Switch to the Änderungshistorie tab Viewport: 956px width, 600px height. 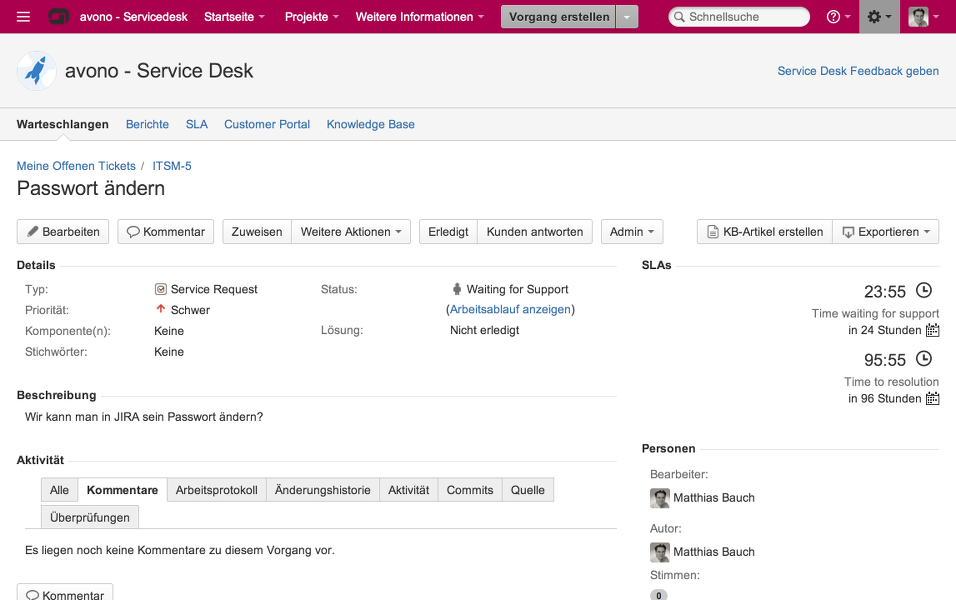(322, 490)
